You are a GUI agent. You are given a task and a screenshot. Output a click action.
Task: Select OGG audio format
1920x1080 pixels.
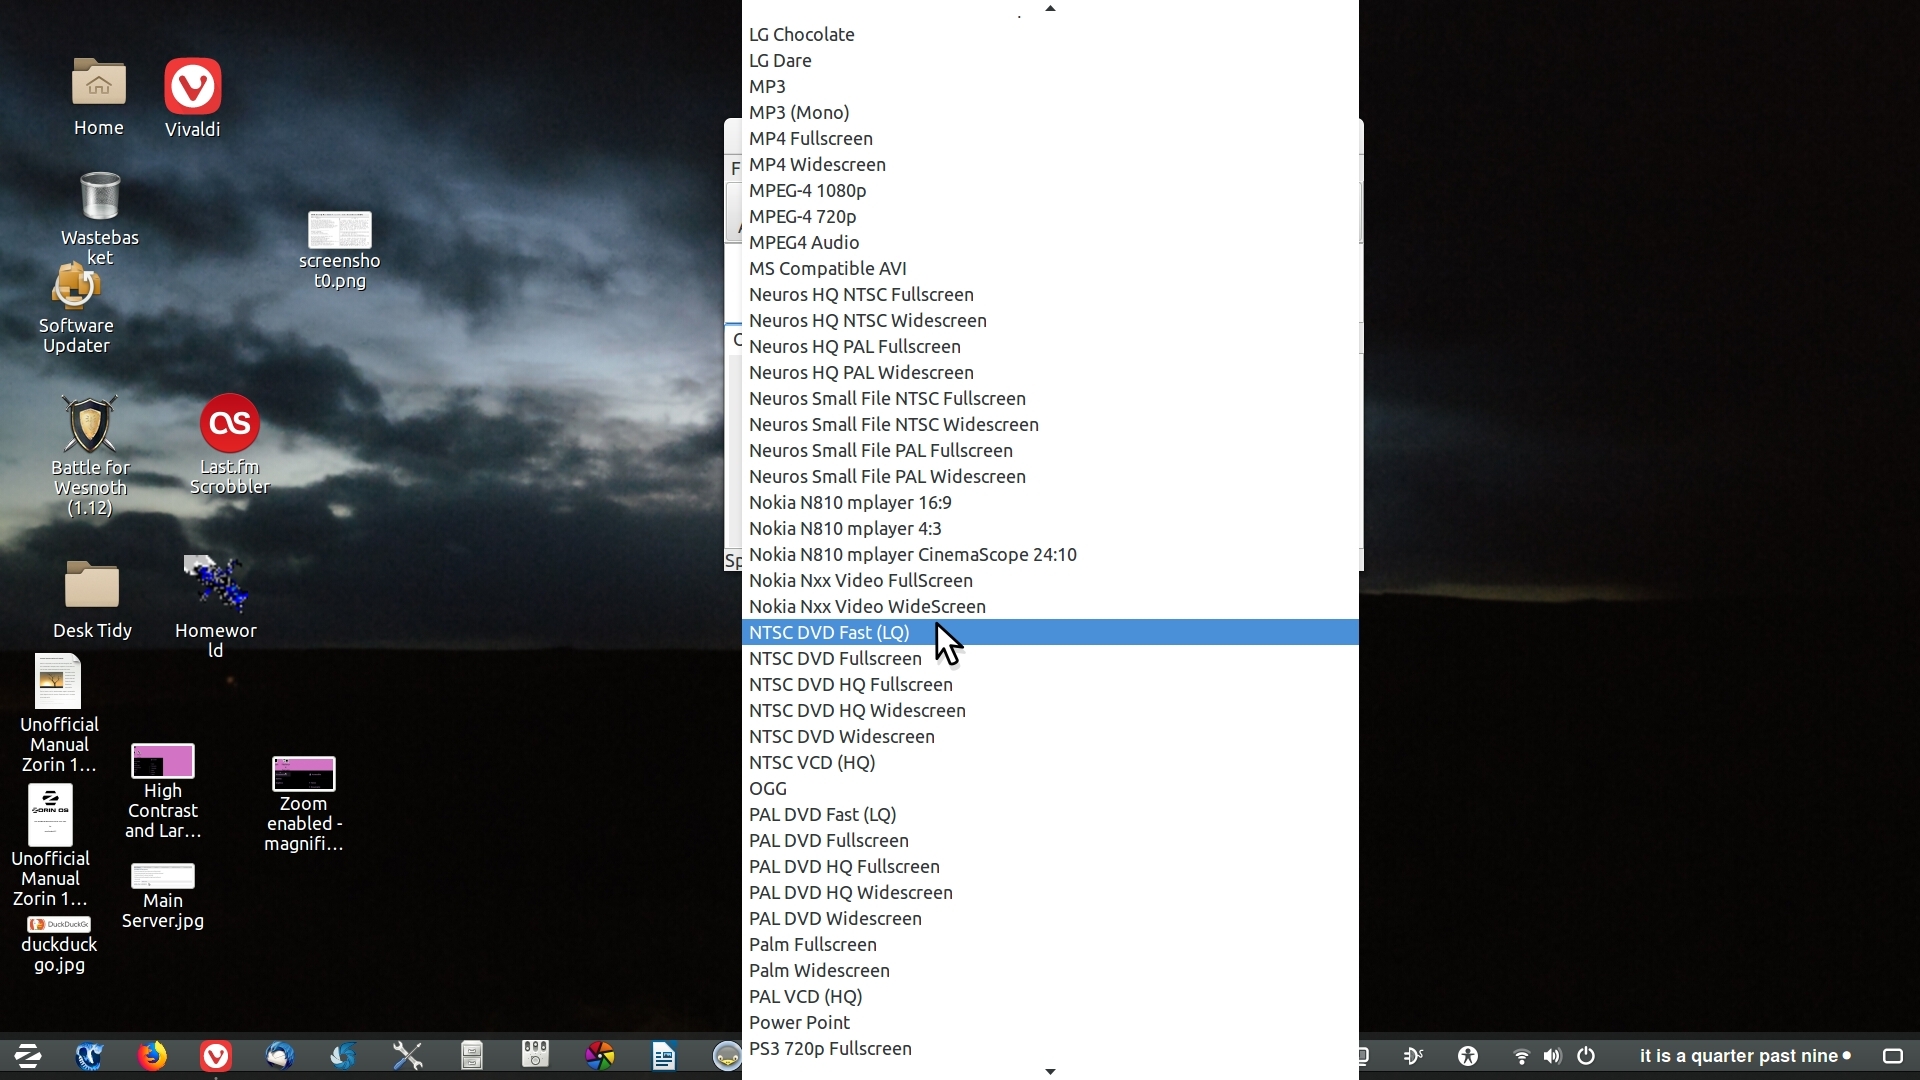coord(767,787)
